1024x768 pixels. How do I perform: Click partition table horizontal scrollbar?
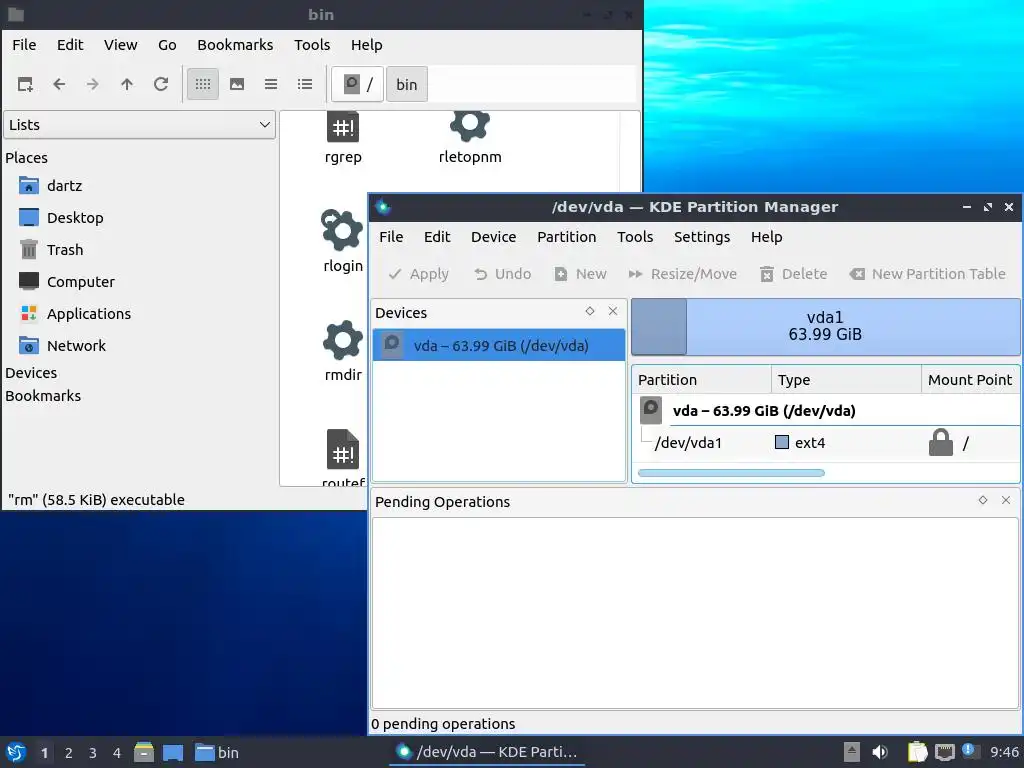(x=731, y=473)
